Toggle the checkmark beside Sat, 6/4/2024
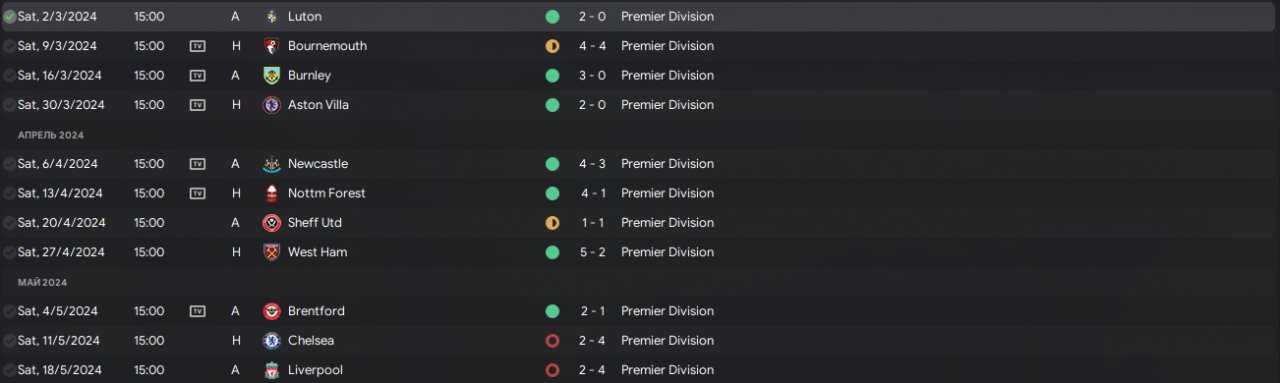 [9, 164]
